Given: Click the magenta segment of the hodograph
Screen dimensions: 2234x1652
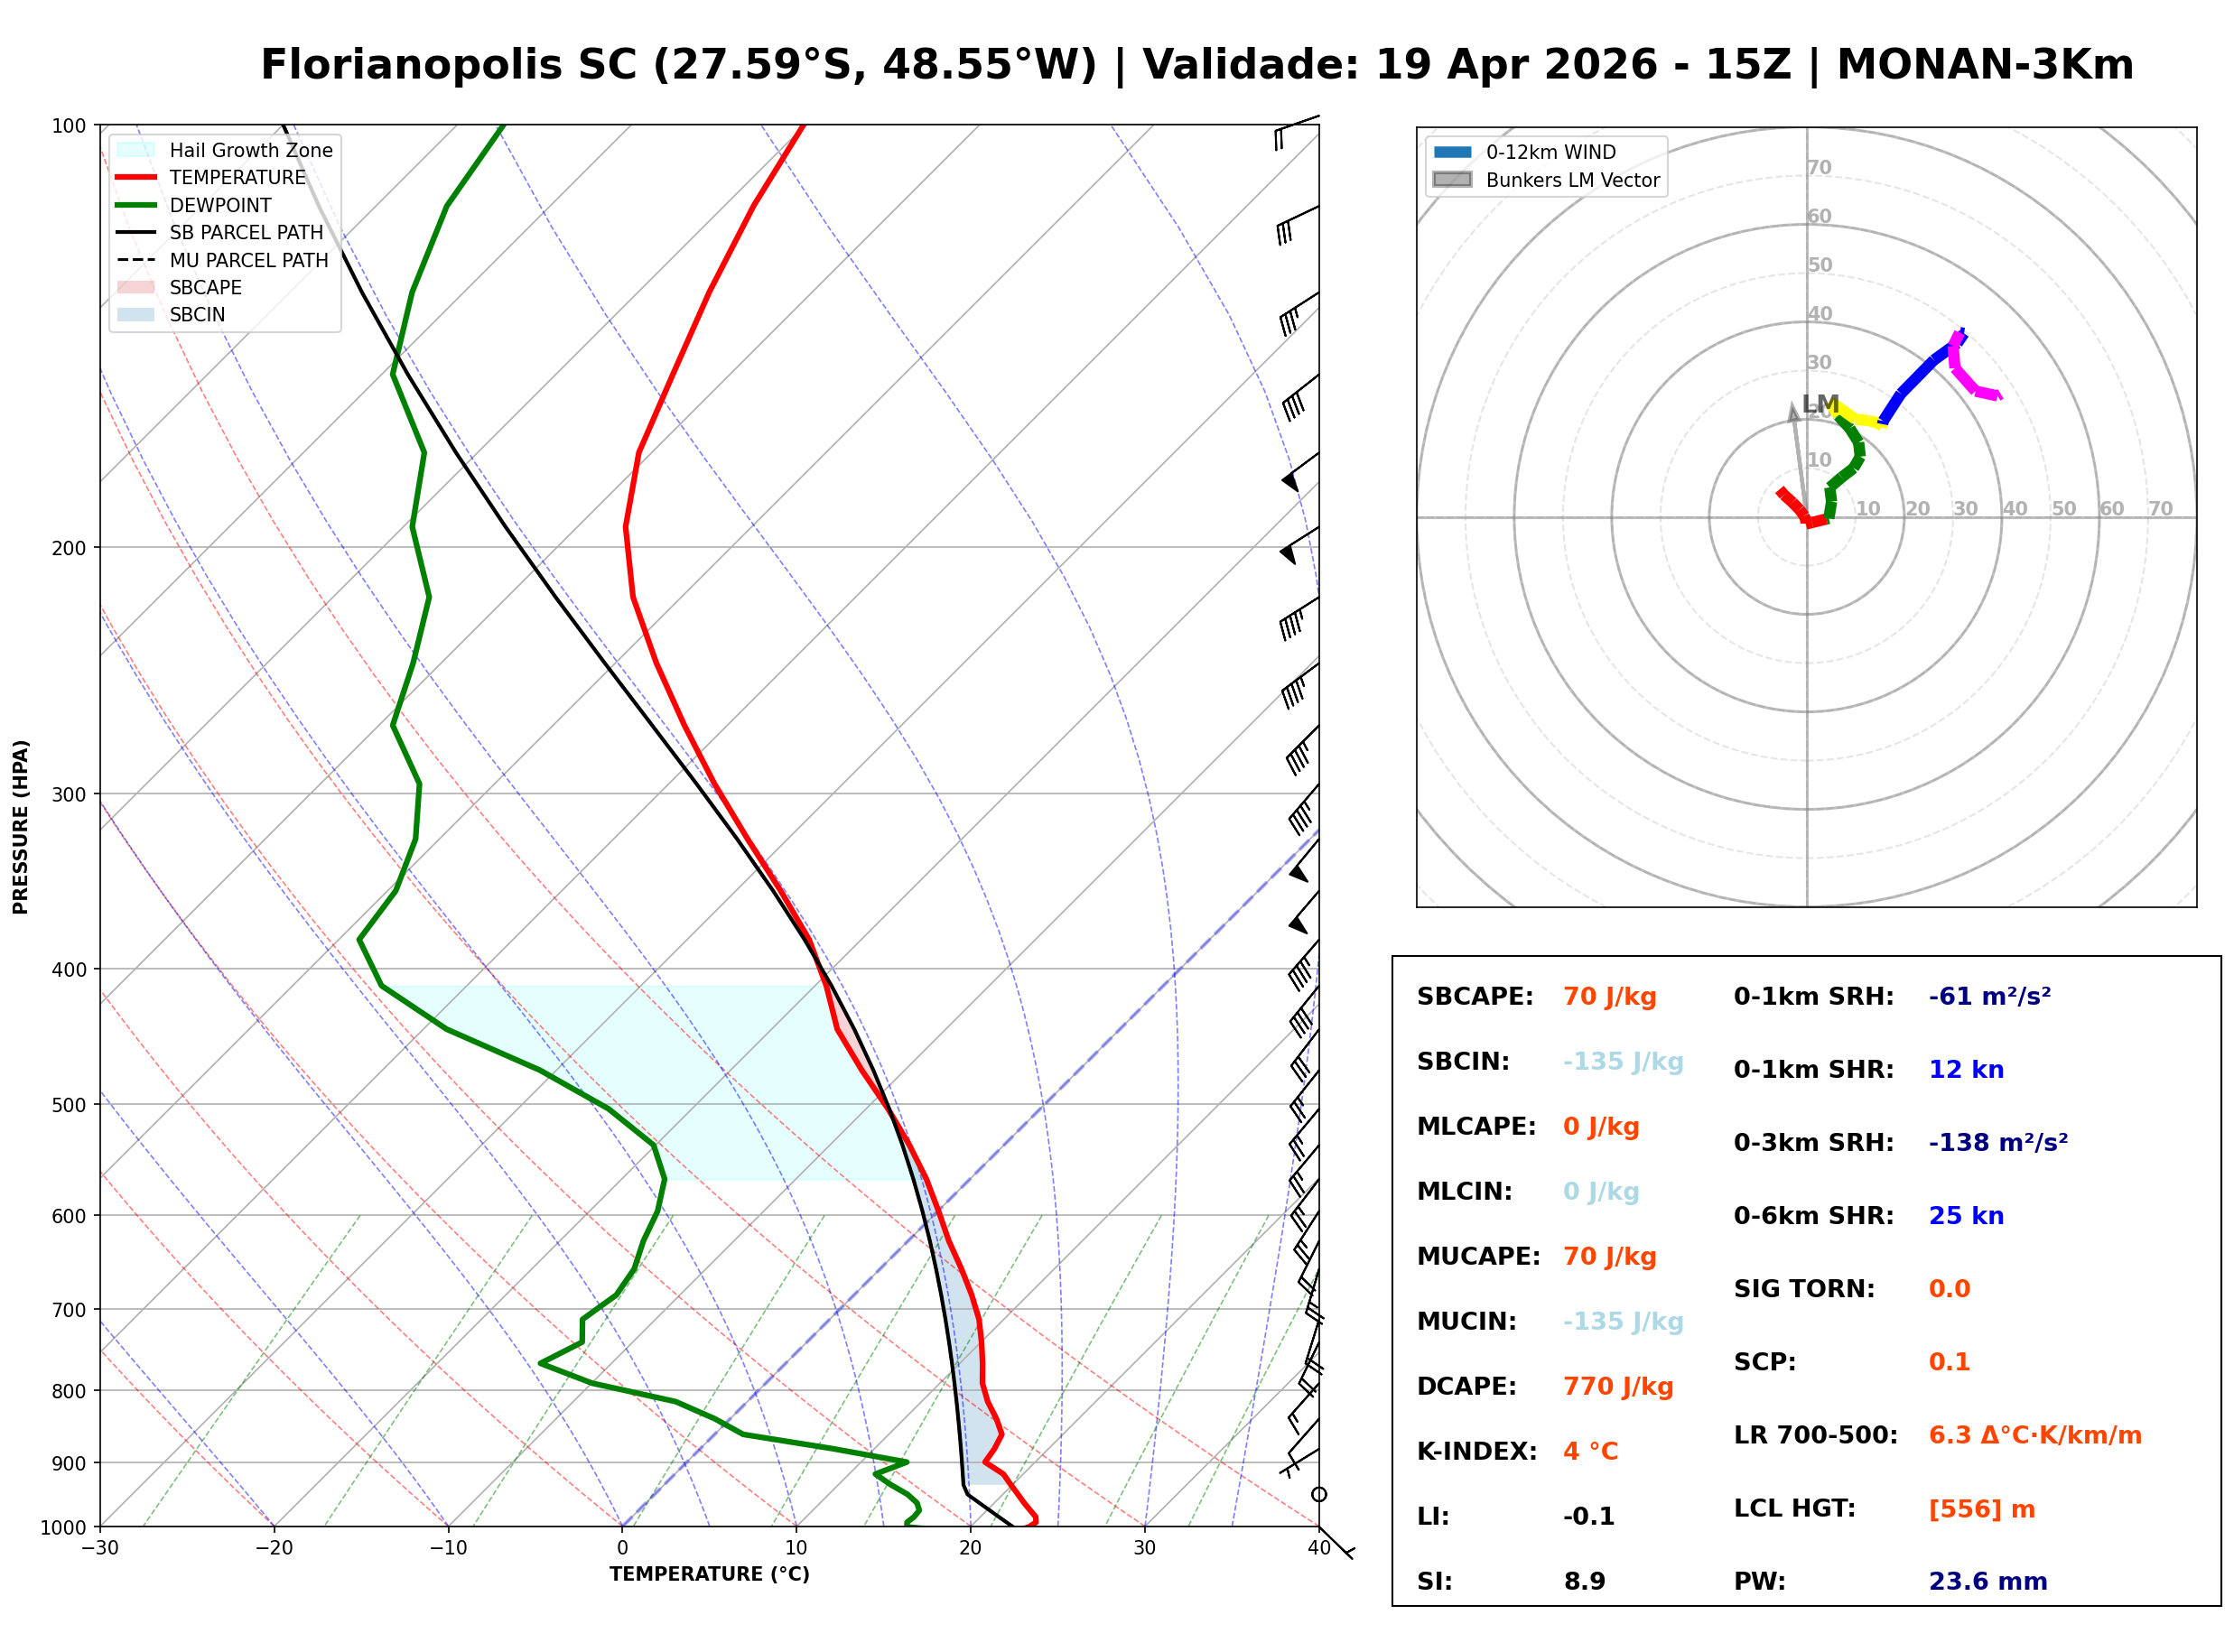Looking at the screenshot, I should coord(1962,380).
